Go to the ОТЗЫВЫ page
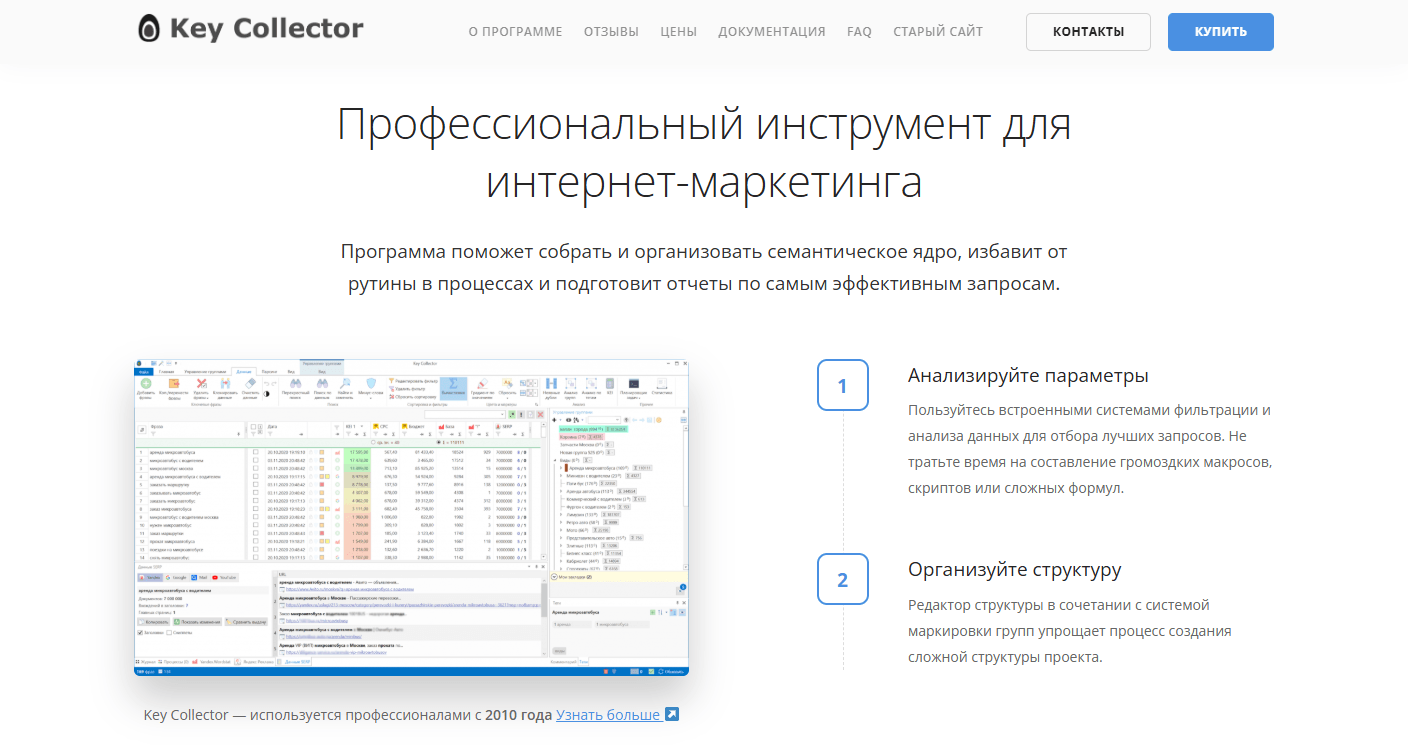Viewport: 1408px width, 751px height. pyautogui.click(x=611, y=32)
